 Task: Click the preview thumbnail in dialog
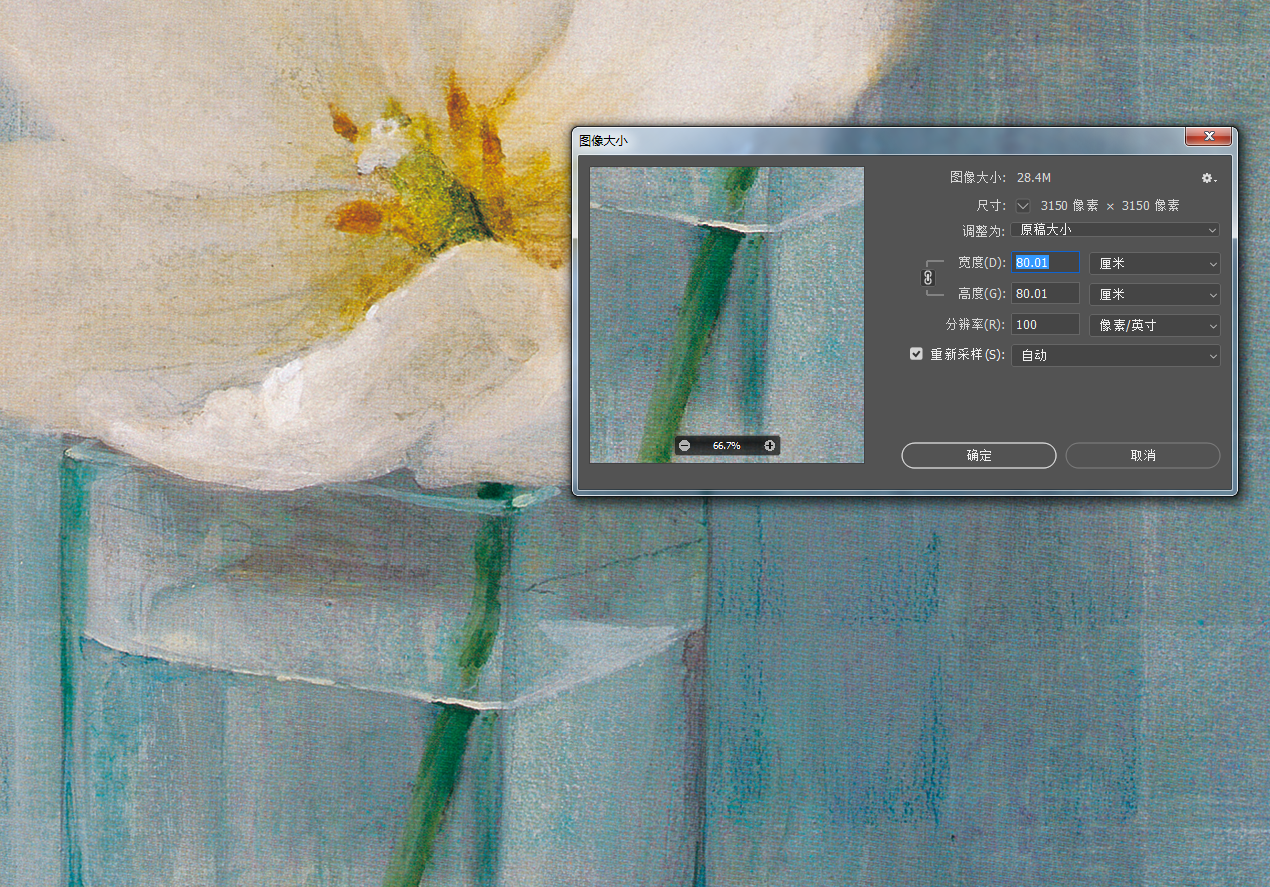[x=727, y=315]
